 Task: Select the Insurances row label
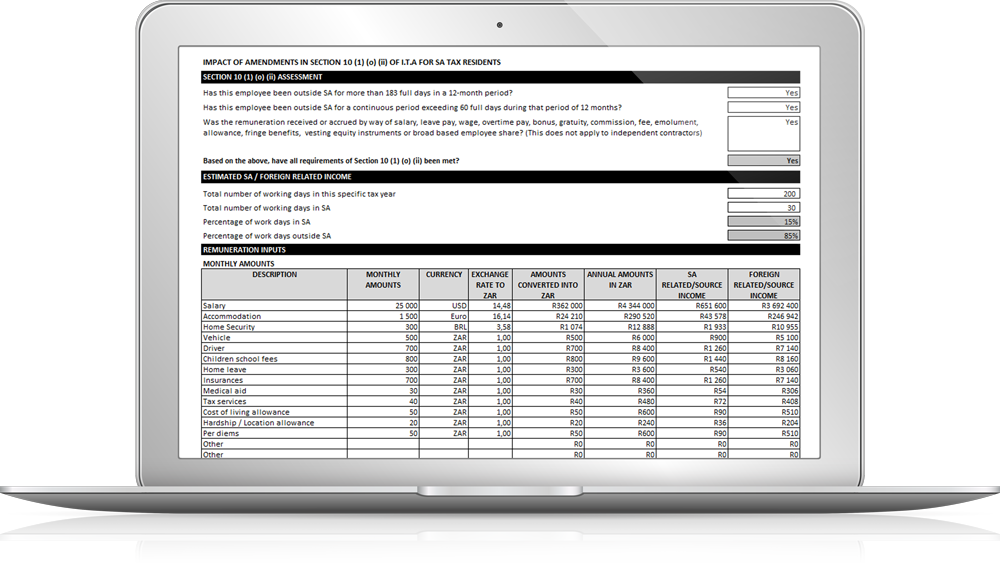(x=275, y=380)
